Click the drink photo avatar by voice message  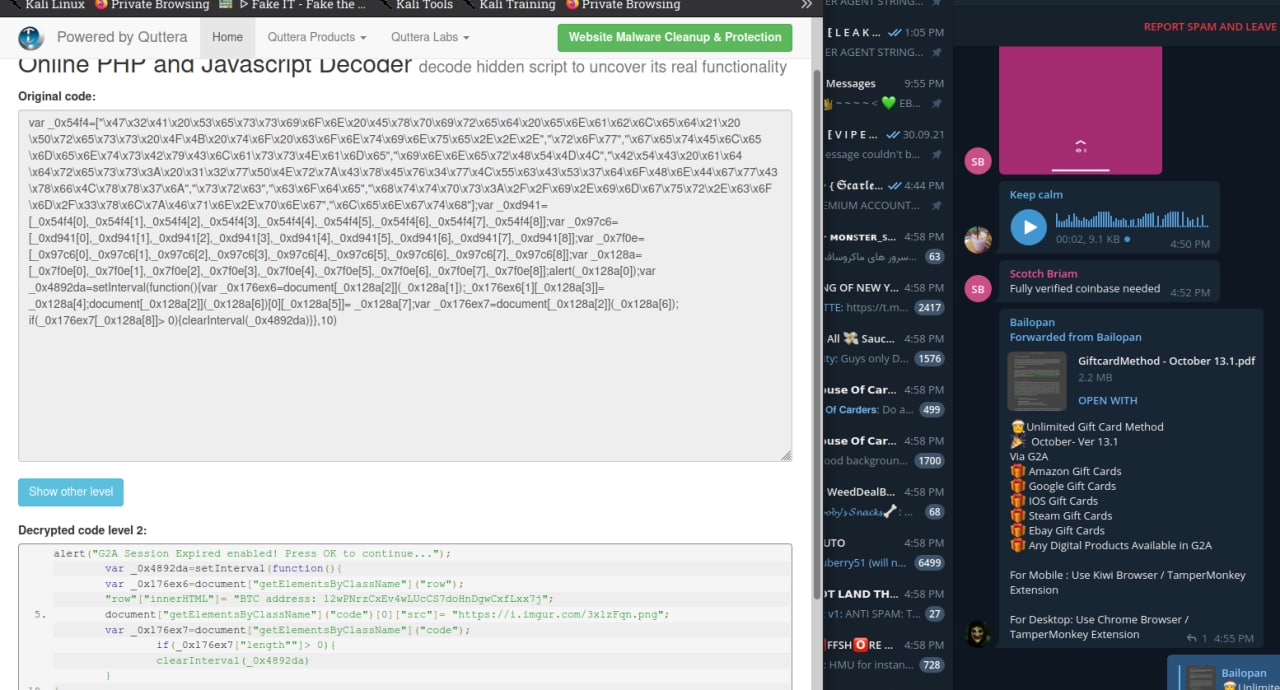977,239
